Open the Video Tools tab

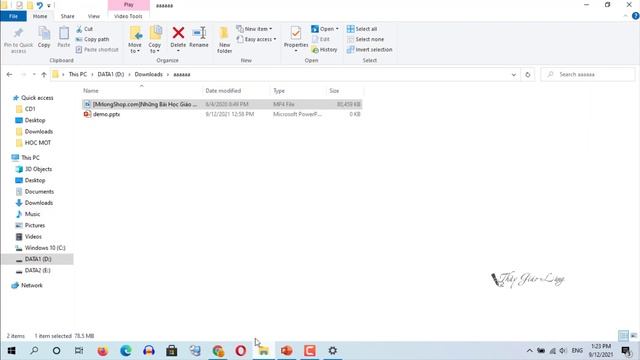(128, 16)
